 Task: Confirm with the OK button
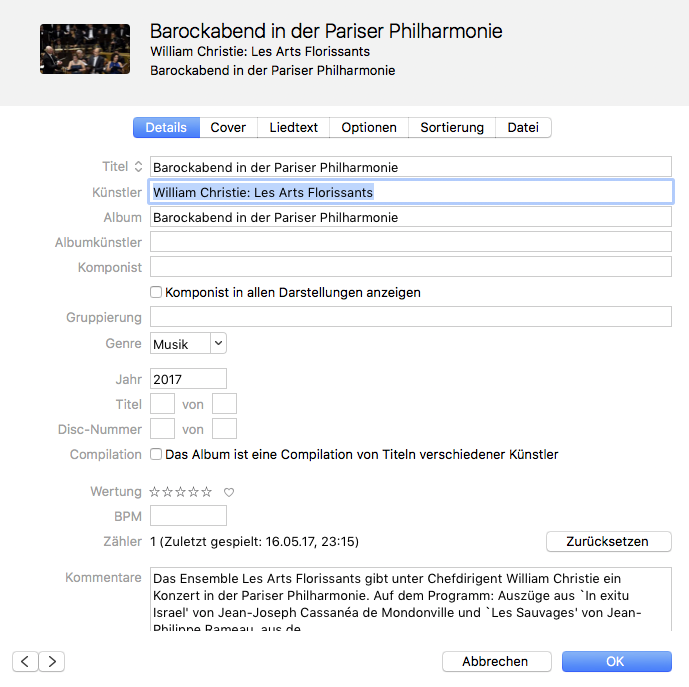615,661
